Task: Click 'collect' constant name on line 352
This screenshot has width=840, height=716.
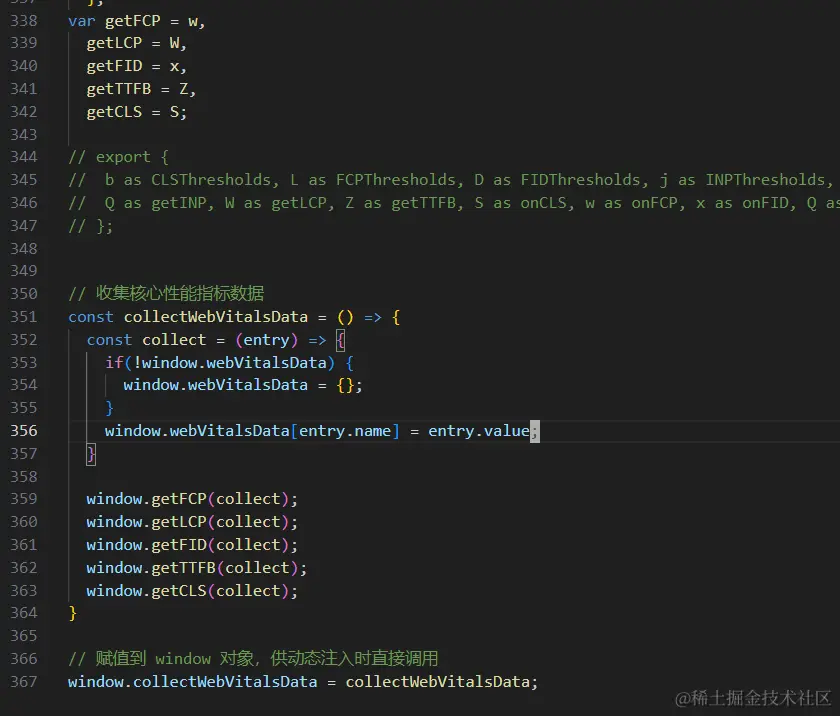Action: pos(174,340)
